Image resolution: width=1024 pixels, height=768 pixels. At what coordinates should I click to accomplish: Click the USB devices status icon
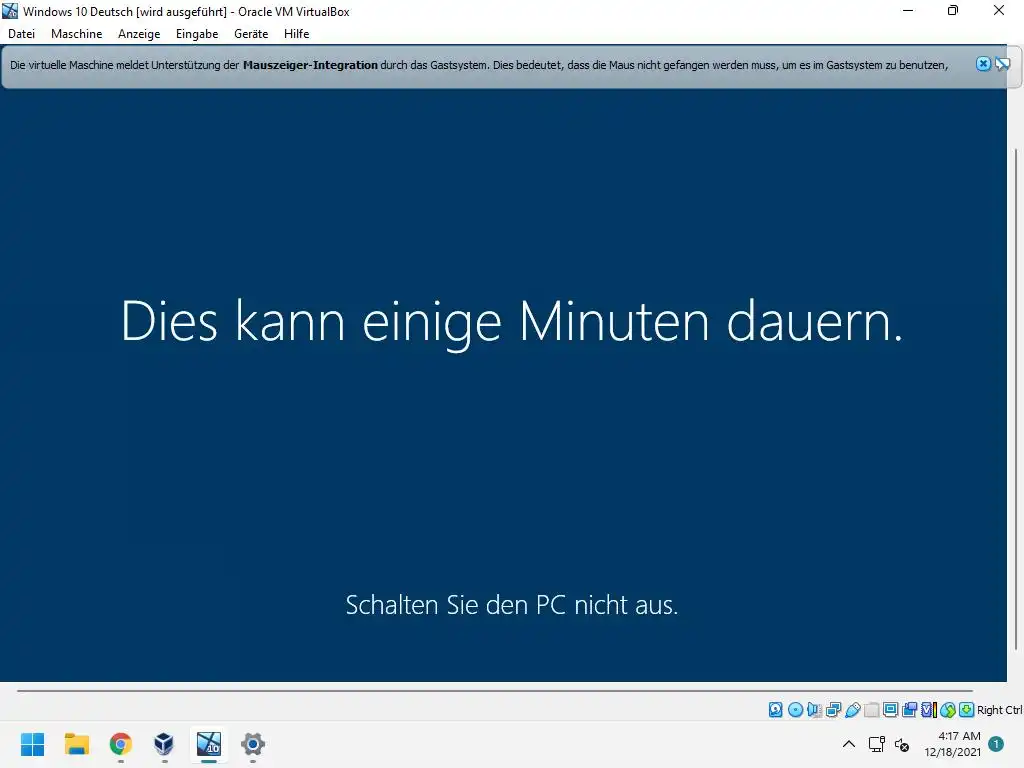[x=852, y=710]
